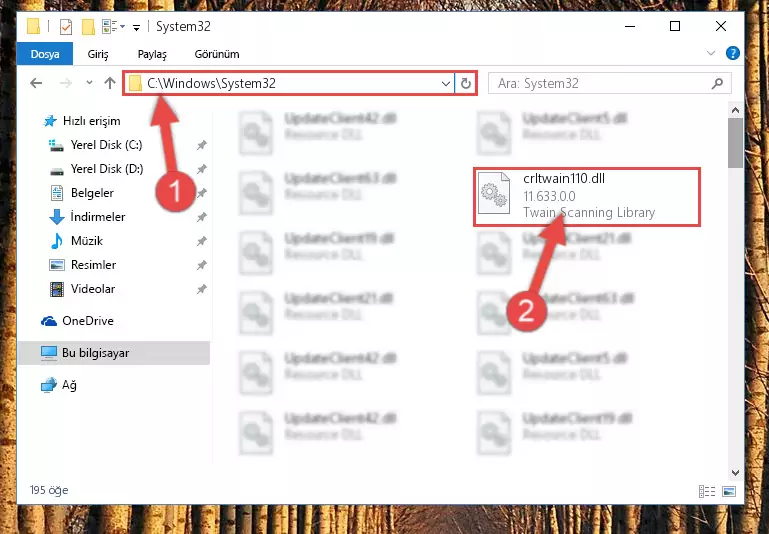Click the vertical scrollbar up arrow
This screenshot has height=534, width=769.
pyautogui.click(x=735, y=110)
